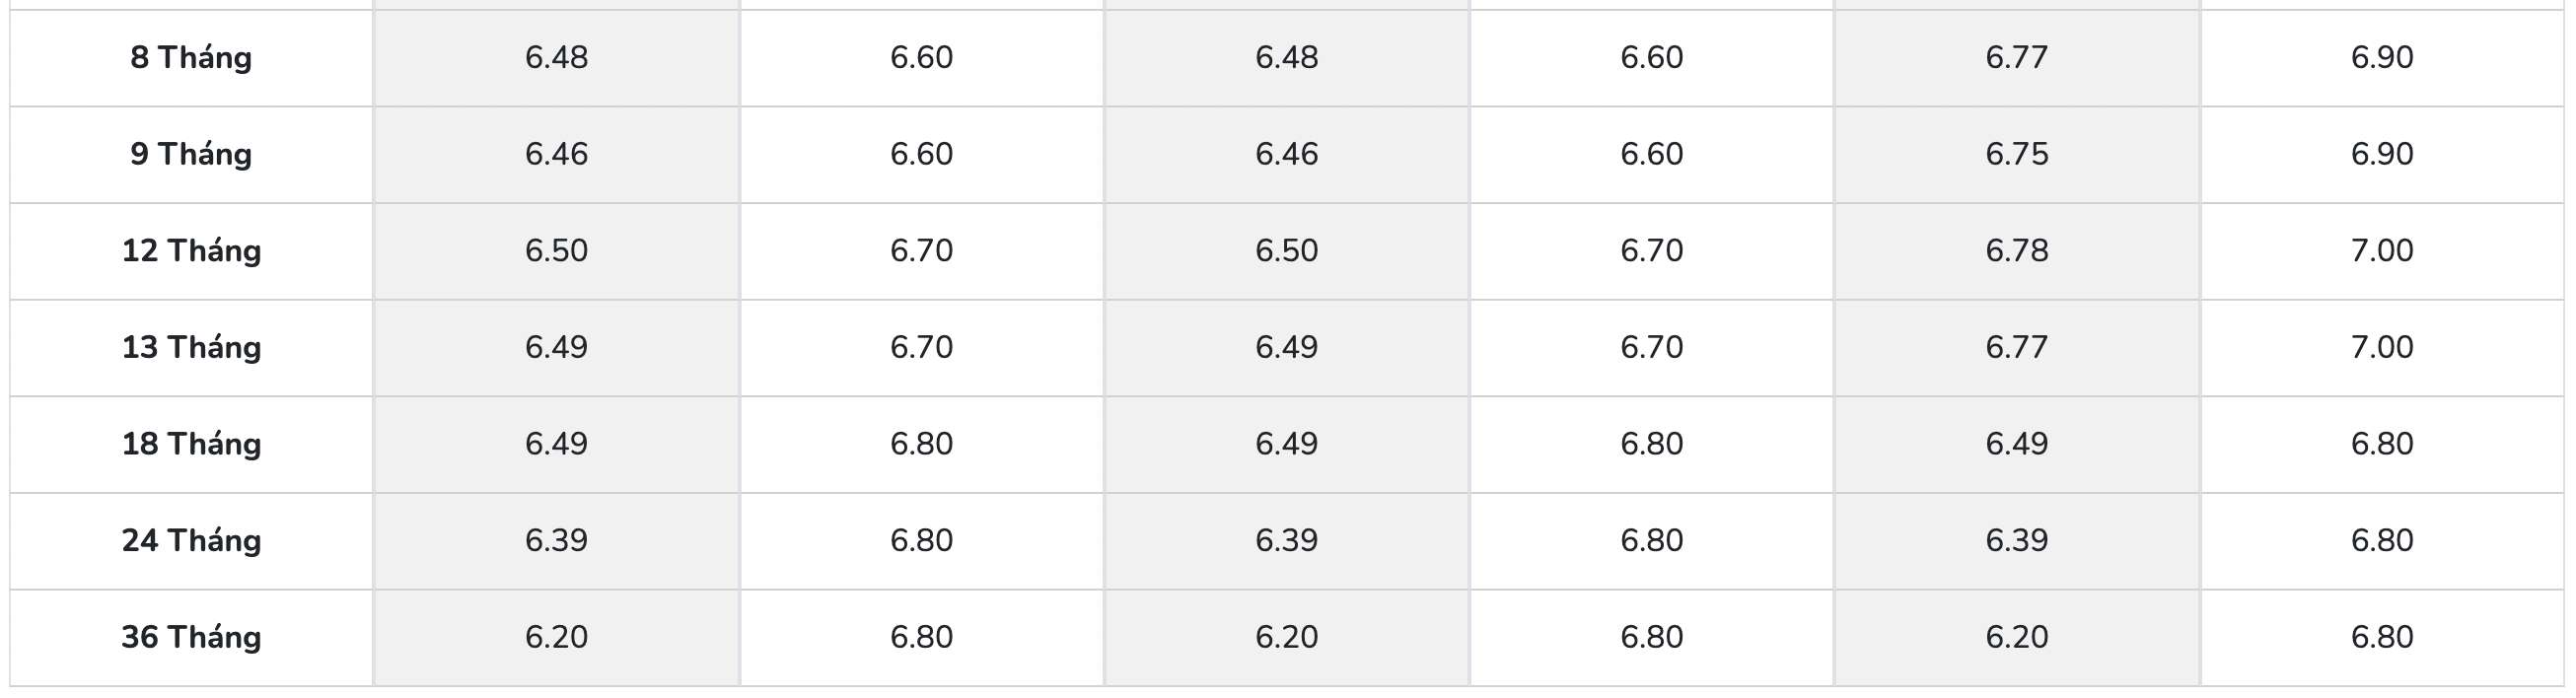Click the leftmost 6.39 in 24 Tháng row
The height and width of the screenshot is (698, 2576).
coord(556,541)
